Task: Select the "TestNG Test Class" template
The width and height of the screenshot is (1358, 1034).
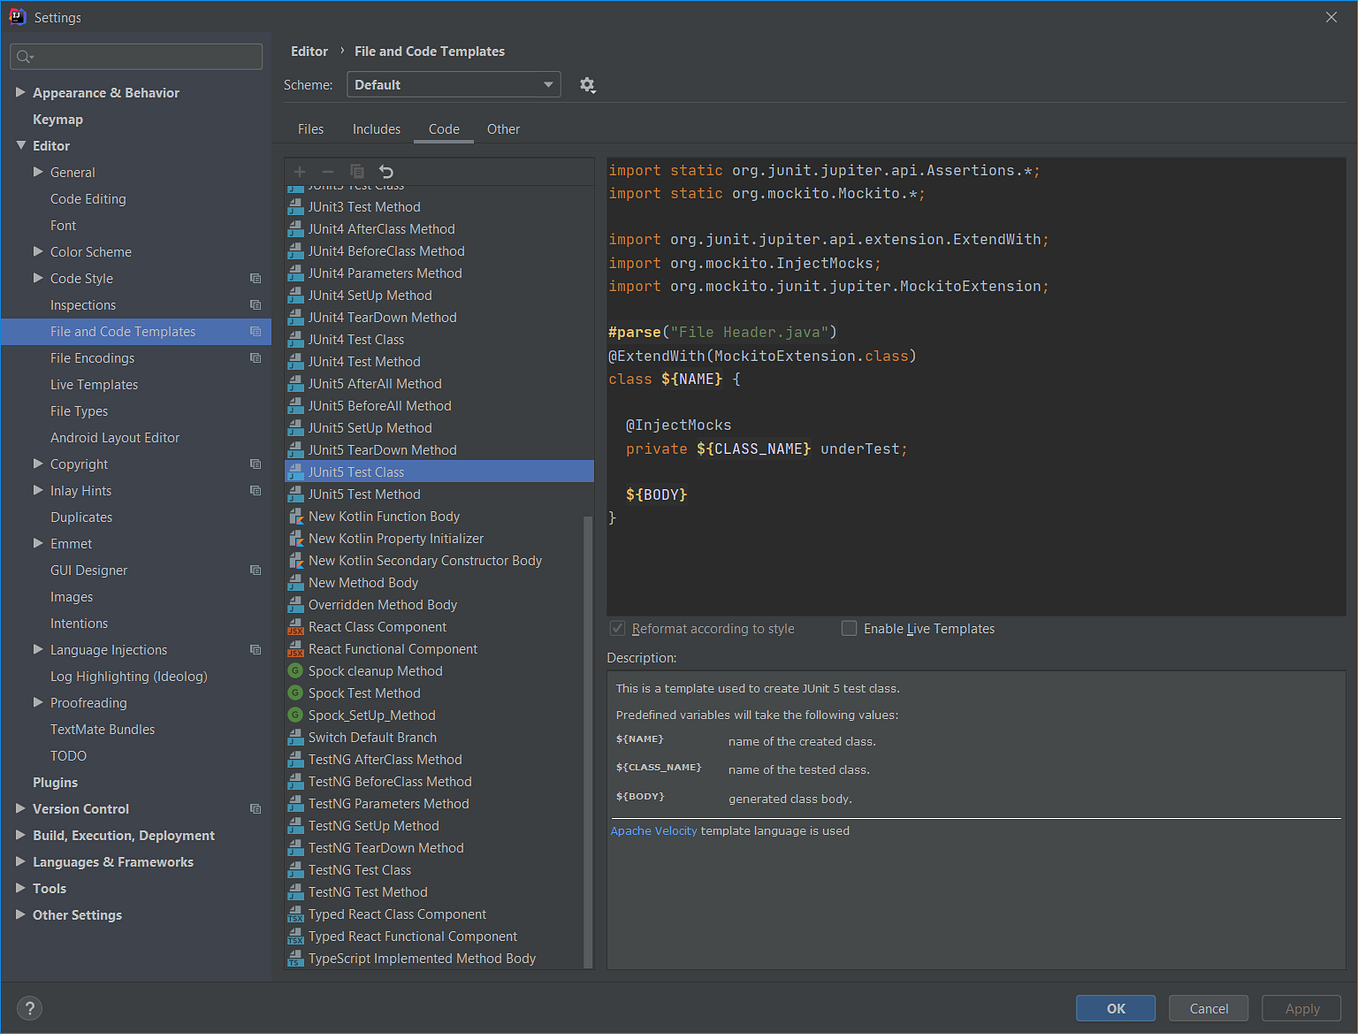Action: [x=358, y=869]
